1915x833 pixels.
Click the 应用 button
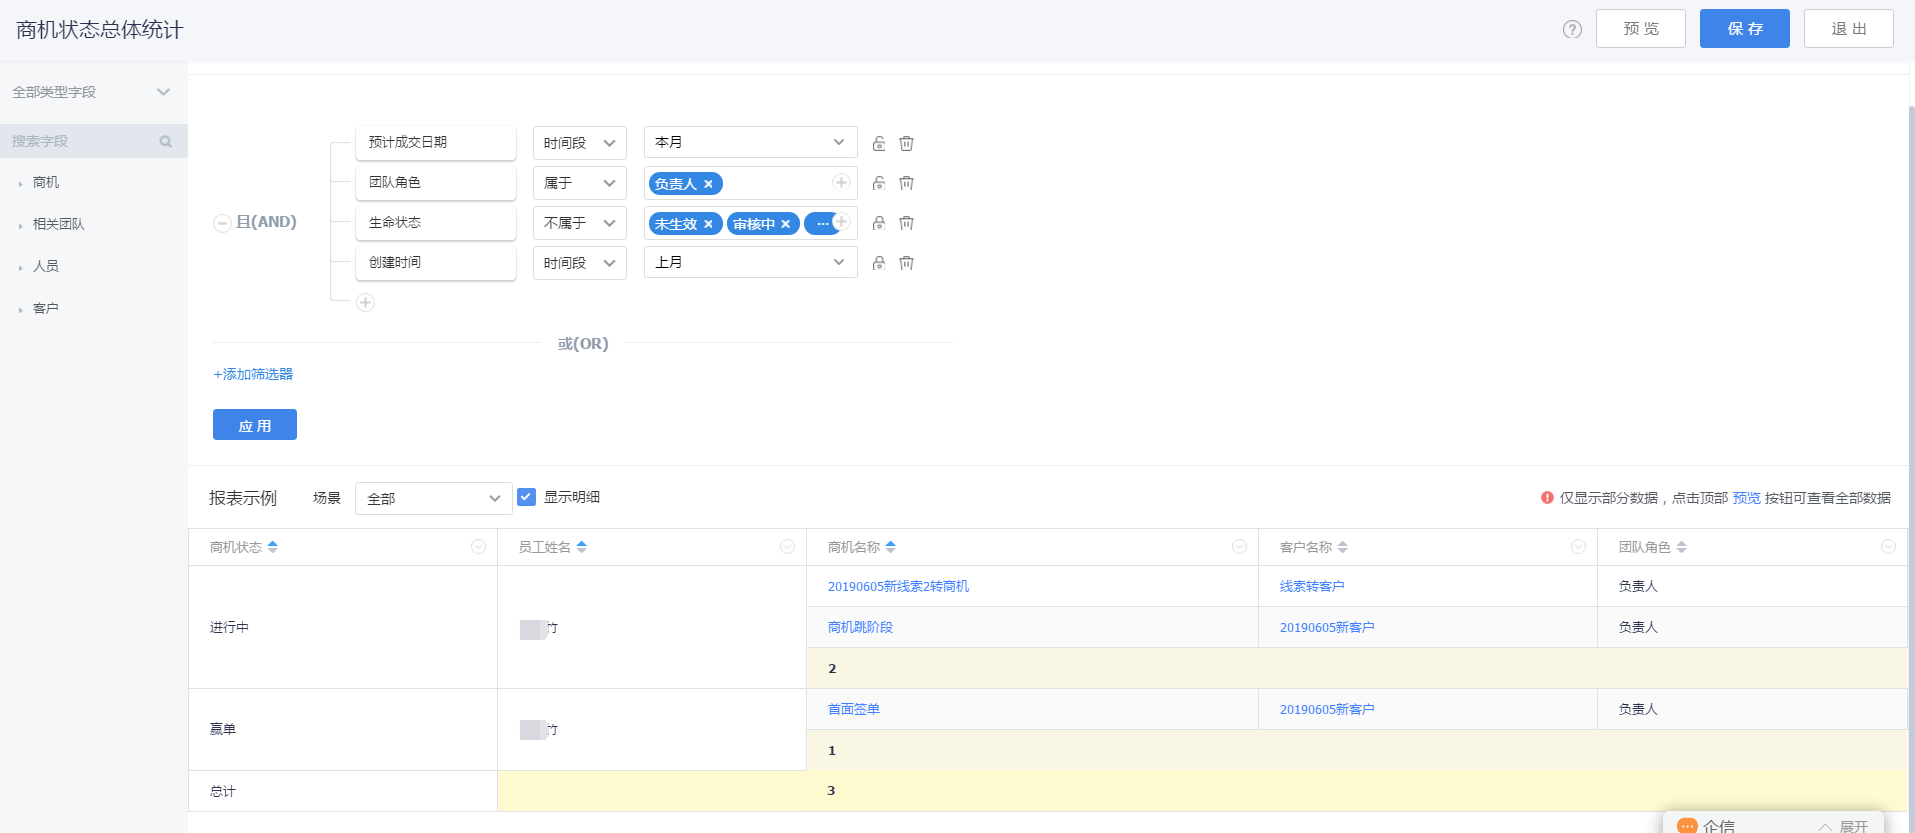[255, 425]
